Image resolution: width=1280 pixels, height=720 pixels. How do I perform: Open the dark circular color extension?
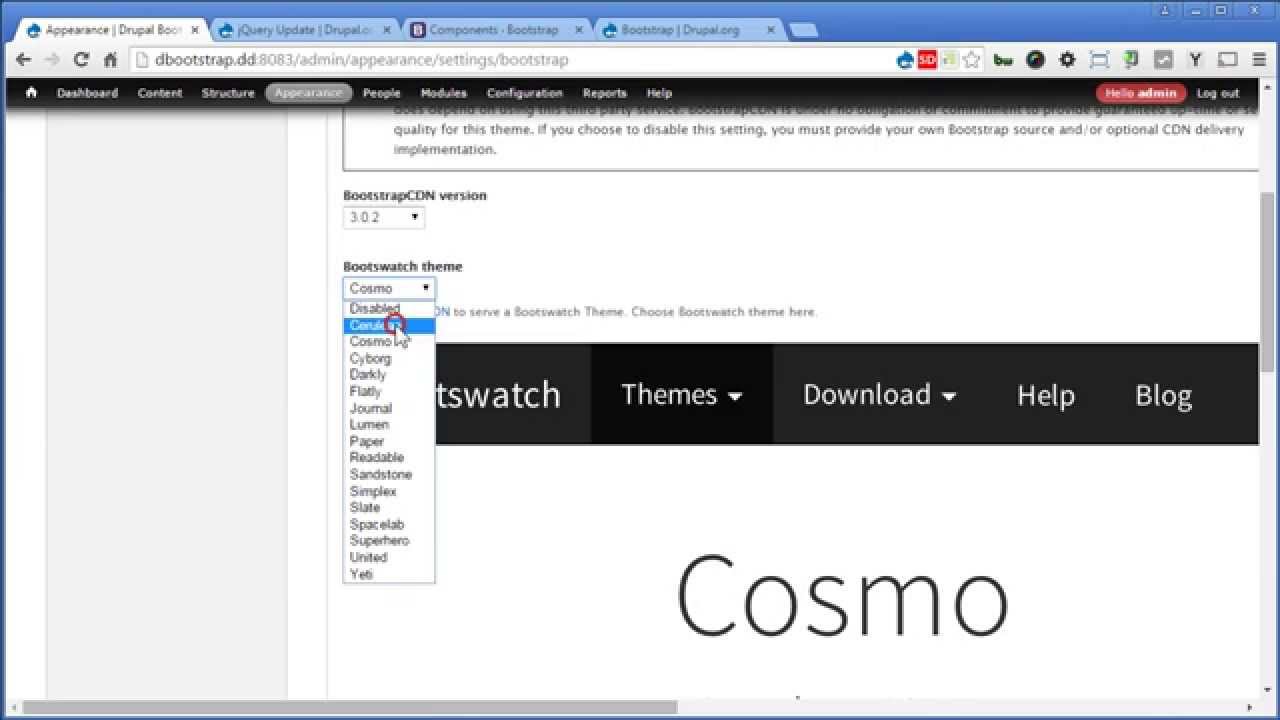tap(1035, 60)
